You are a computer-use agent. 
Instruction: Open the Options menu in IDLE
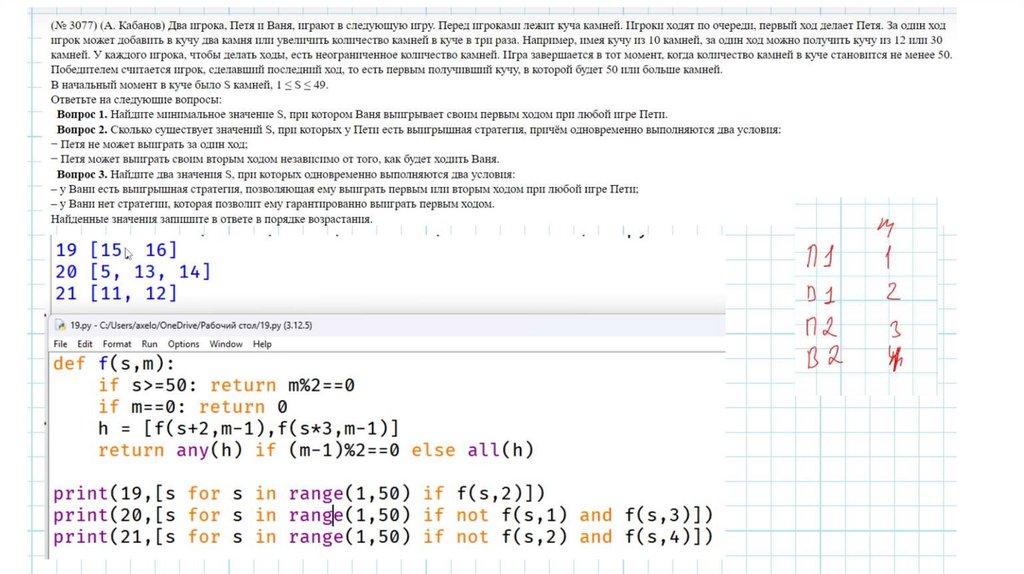coord(183,343)
